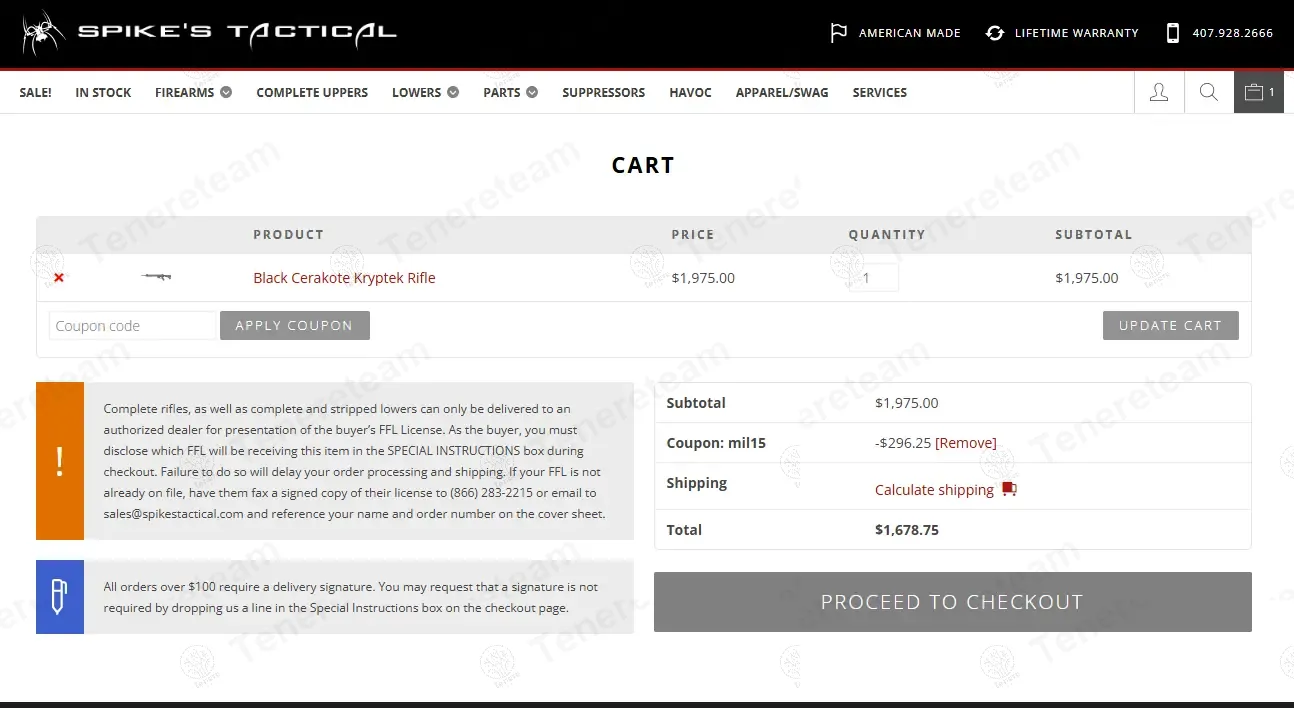1294x708 pixels.
Task: Click the CART page heading
Action: (x=643, y=166)
